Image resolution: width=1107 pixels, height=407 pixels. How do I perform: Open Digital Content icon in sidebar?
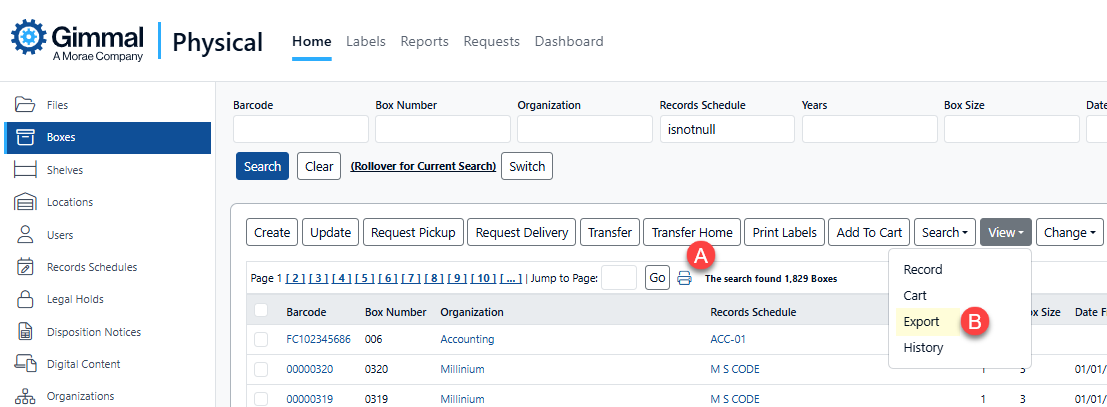pos(25,364)
